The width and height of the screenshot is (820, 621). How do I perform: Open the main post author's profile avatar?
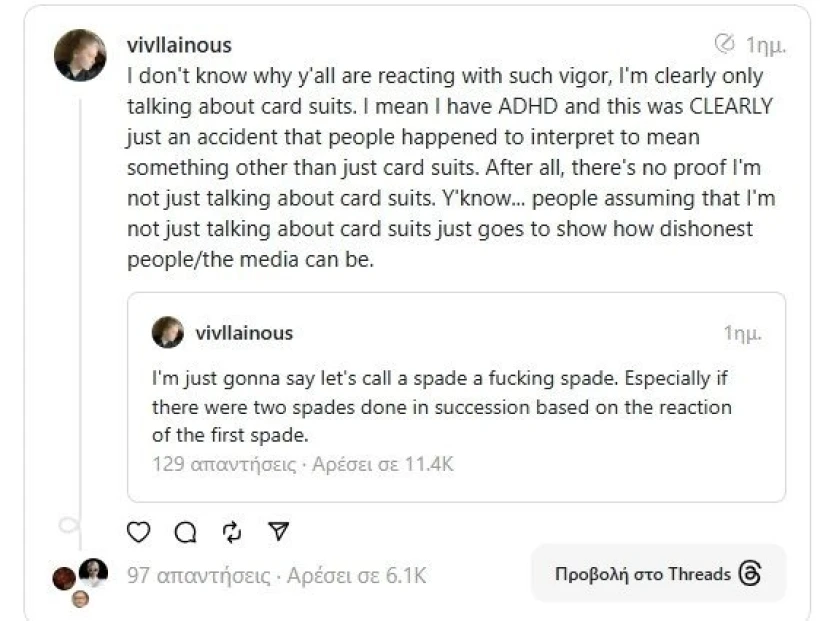point(80,55)
